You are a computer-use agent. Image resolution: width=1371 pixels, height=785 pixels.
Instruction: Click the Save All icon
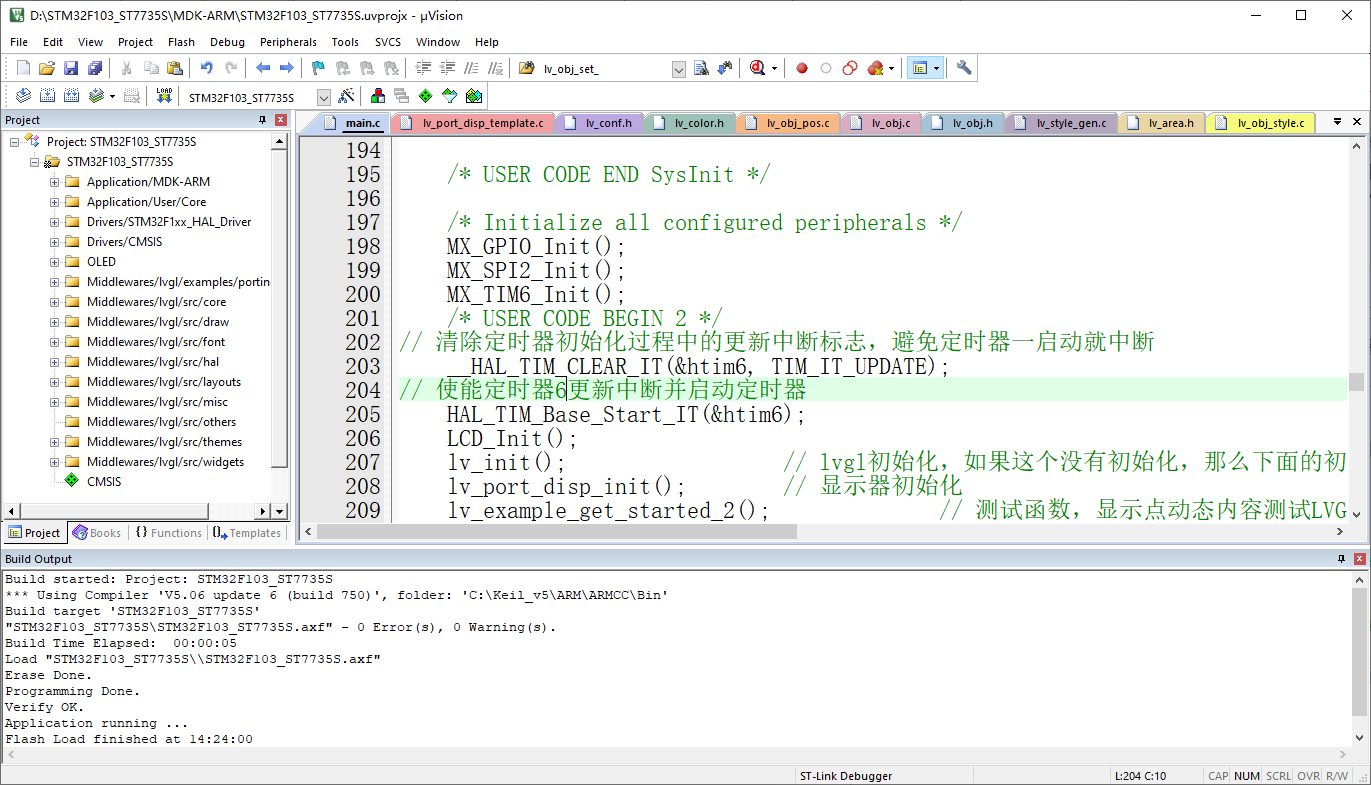pos(95,68)
